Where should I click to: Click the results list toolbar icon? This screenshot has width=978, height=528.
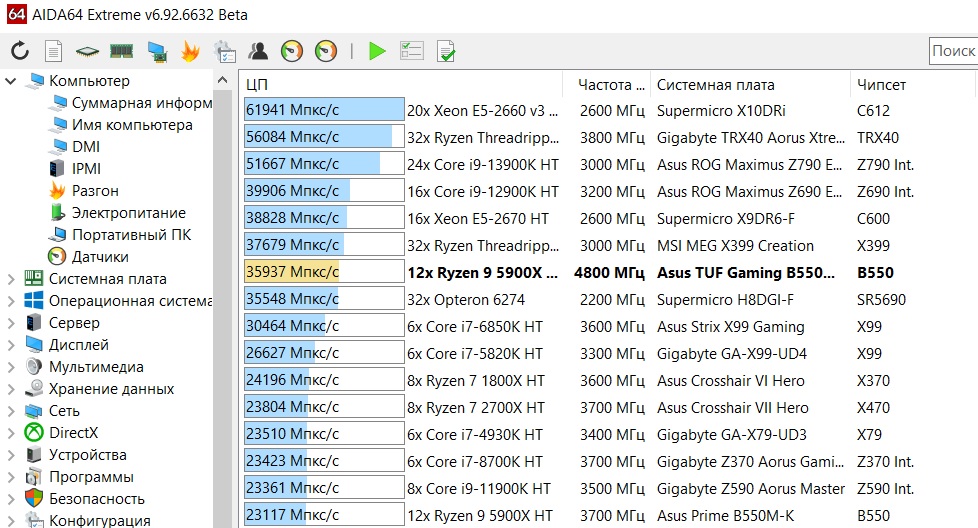[412, 50]
